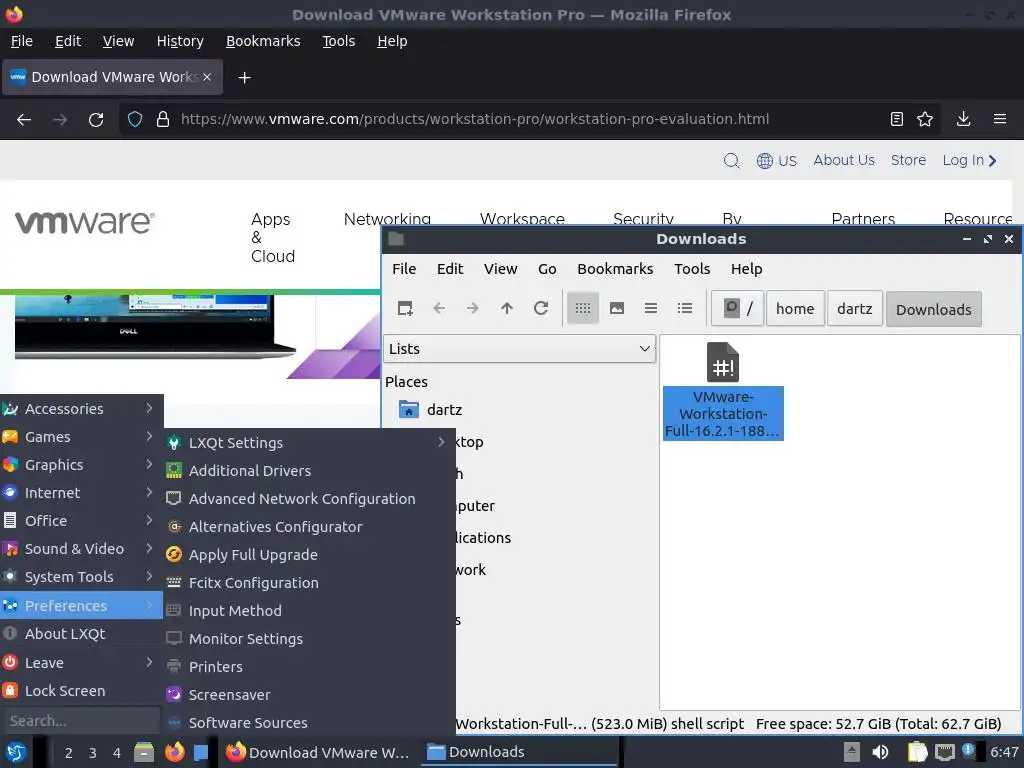Create new tab in file manager
The height and width of the screenshot is (768, 1024).
[405, 308]
